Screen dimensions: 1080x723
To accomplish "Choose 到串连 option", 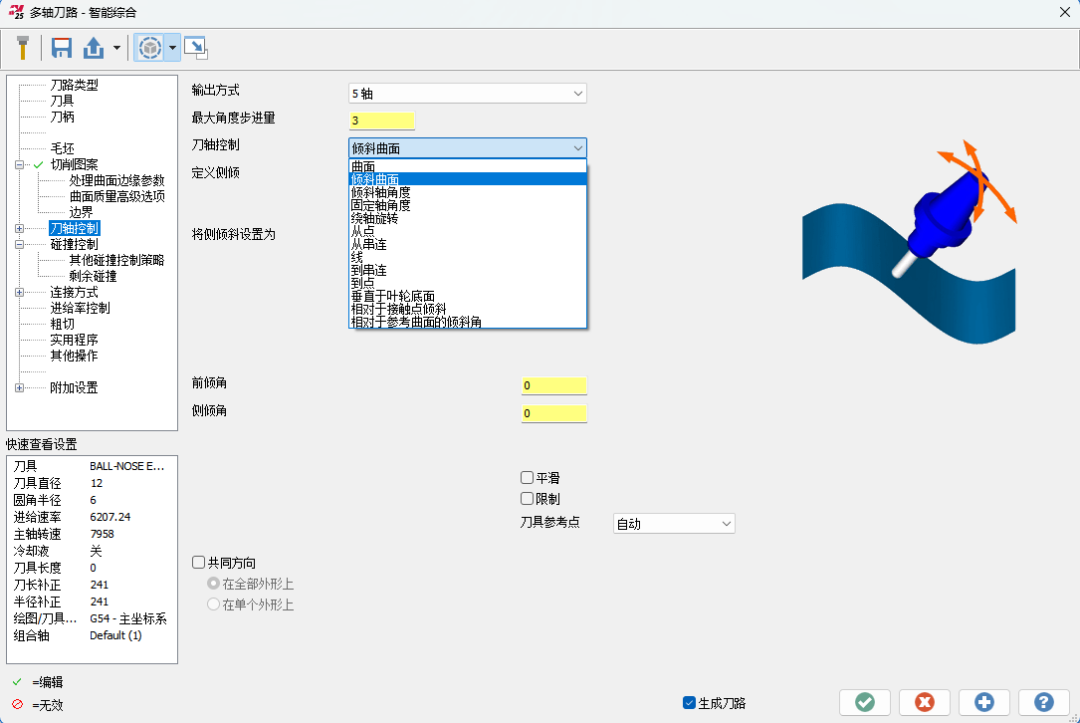I will pos(468,270).
